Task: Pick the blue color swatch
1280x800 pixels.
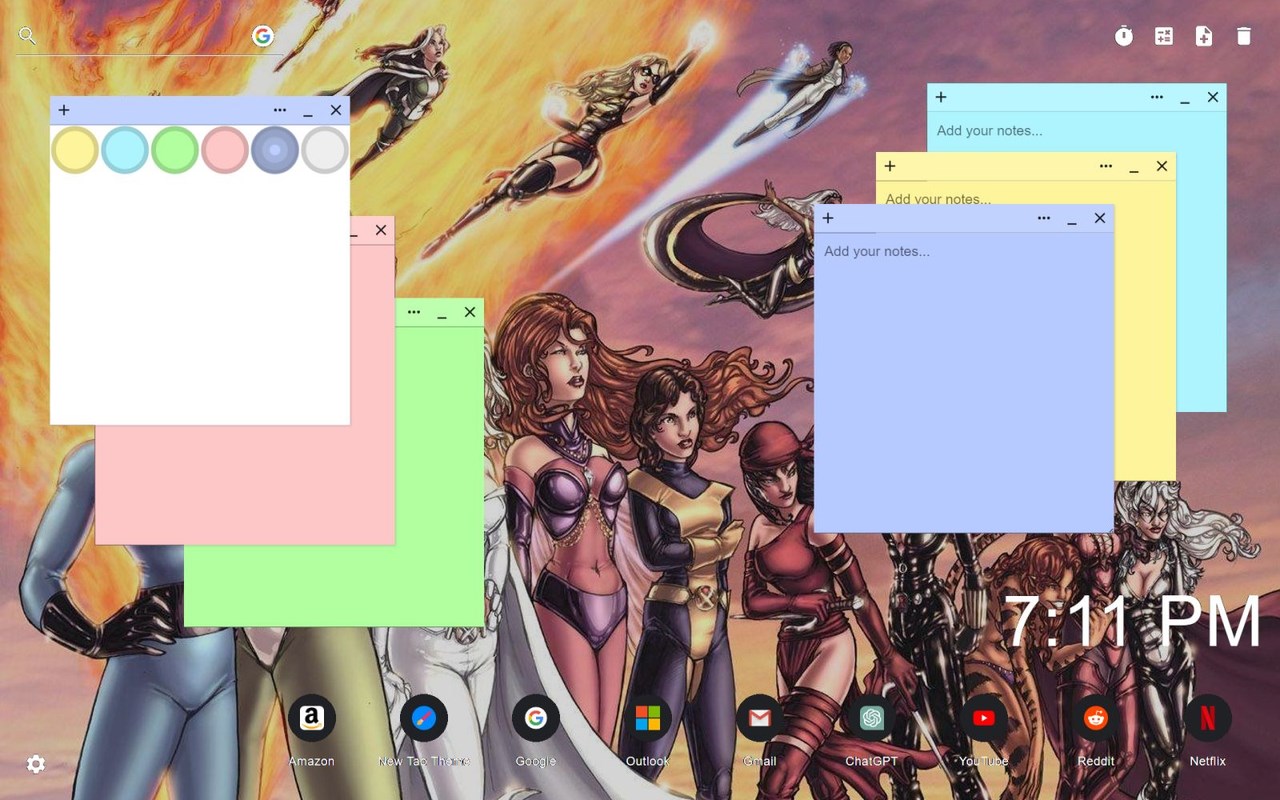Action: [x=275, y=150]
